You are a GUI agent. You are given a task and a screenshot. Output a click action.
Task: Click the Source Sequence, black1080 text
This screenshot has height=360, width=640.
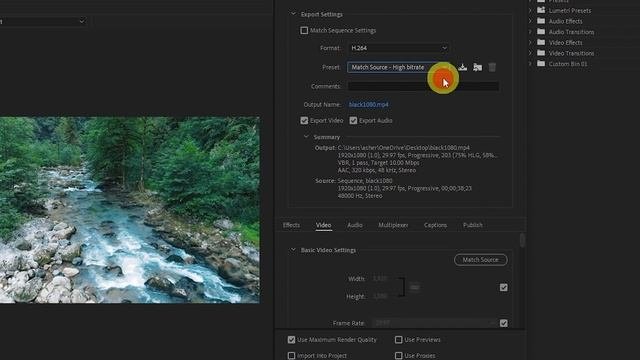tap(365, 181)
